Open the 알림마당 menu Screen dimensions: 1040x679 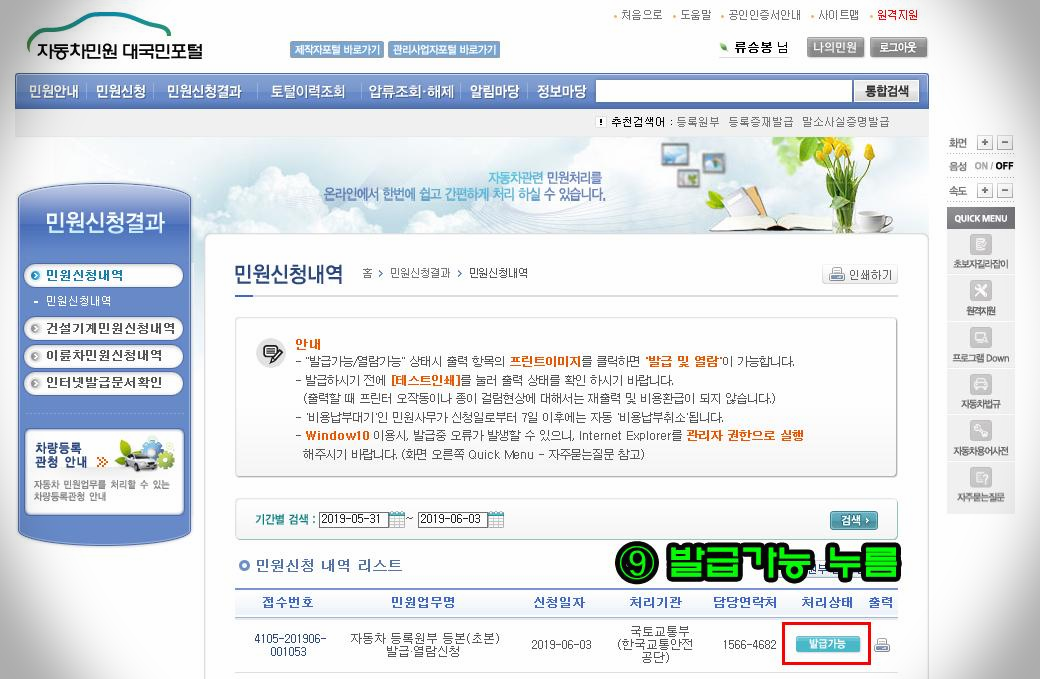(495, 92)
